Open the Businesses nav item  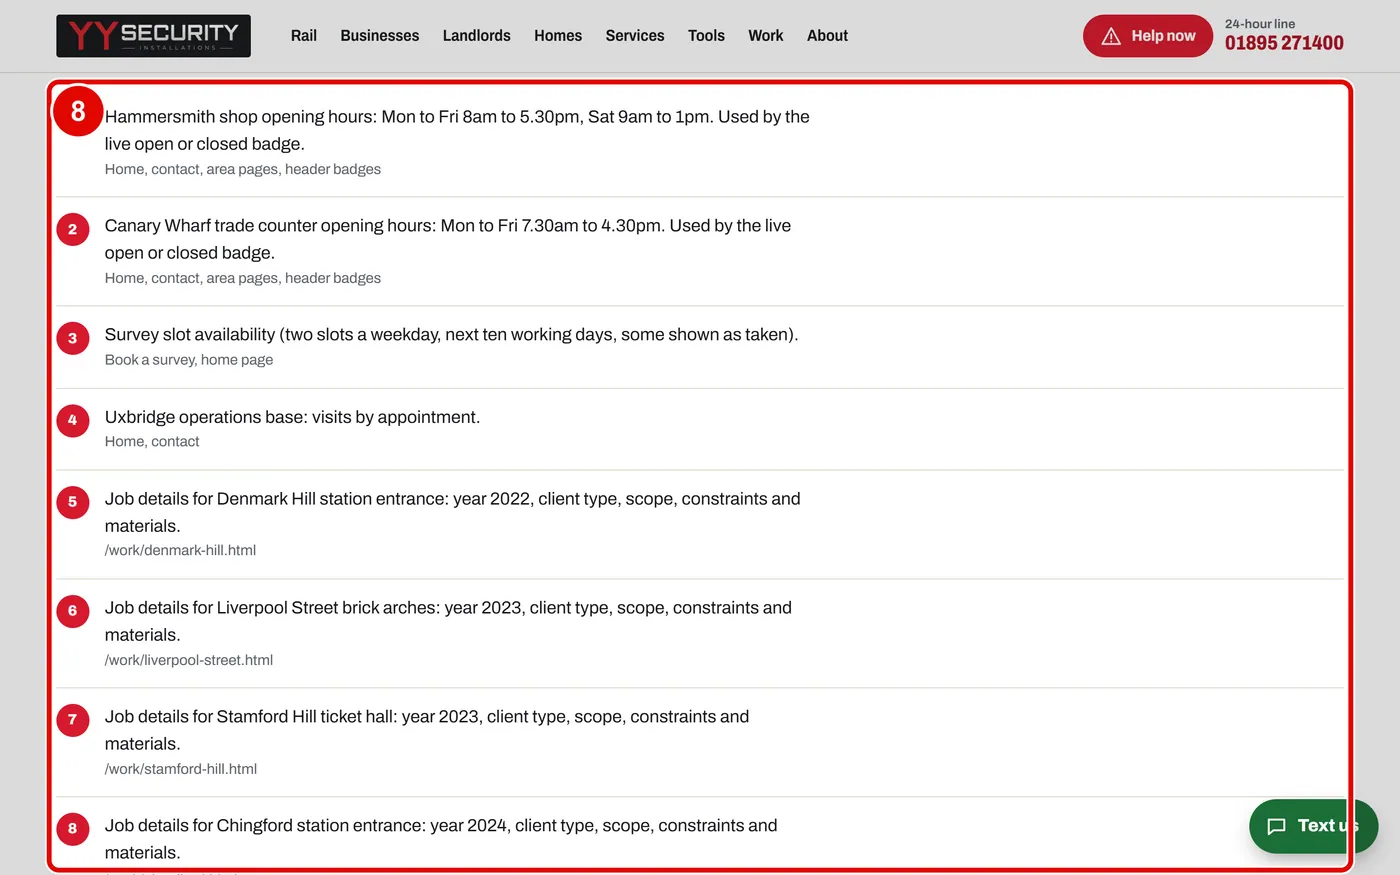tap(380, 36)
